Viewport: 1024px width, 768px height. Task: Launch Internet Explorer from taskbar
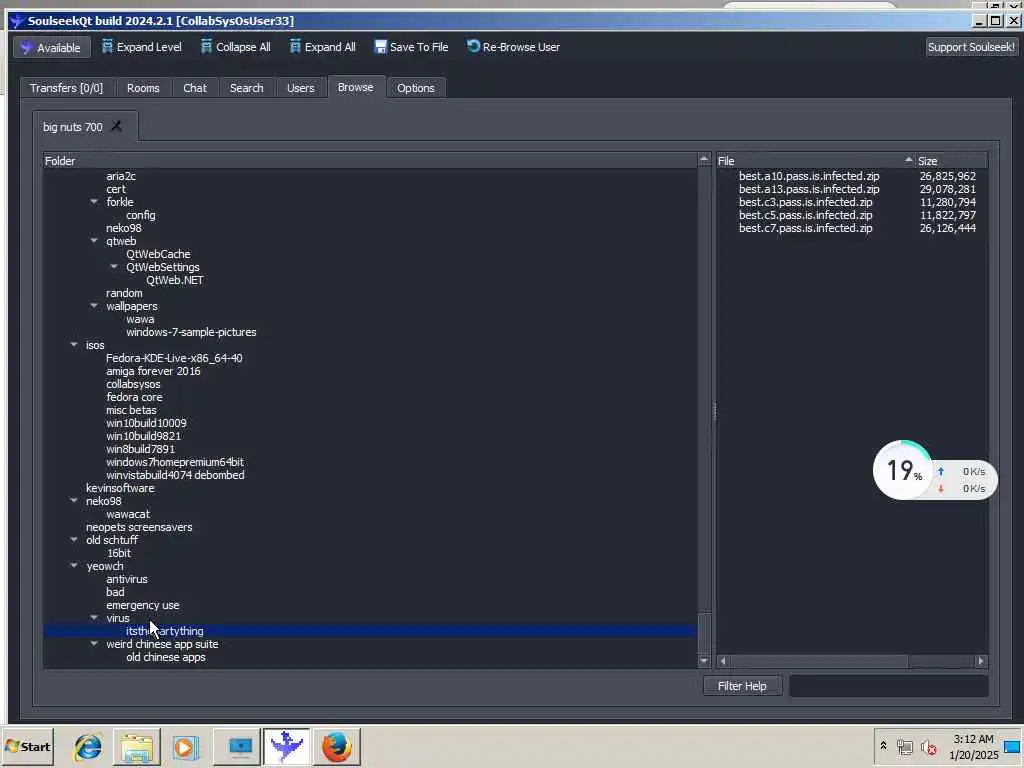click(88, 746)
